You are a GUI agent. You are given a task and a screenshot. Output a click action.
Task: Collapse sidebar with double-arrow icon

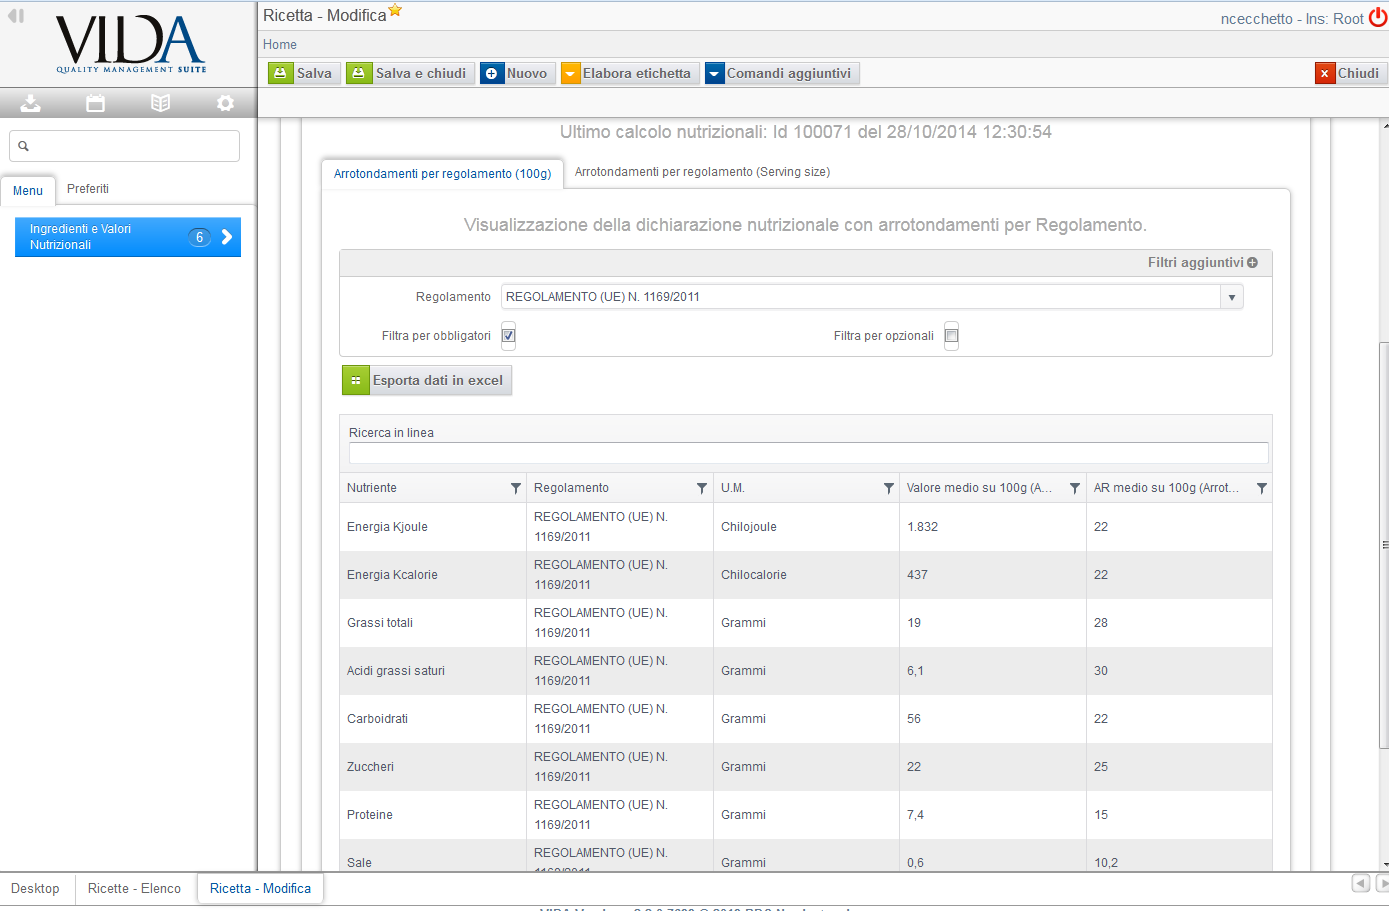(16, 16)
